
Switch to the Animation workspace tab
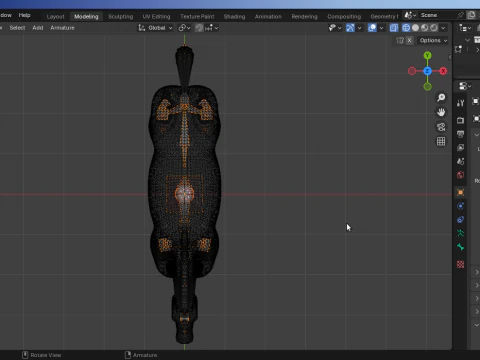tap(268, 16)
